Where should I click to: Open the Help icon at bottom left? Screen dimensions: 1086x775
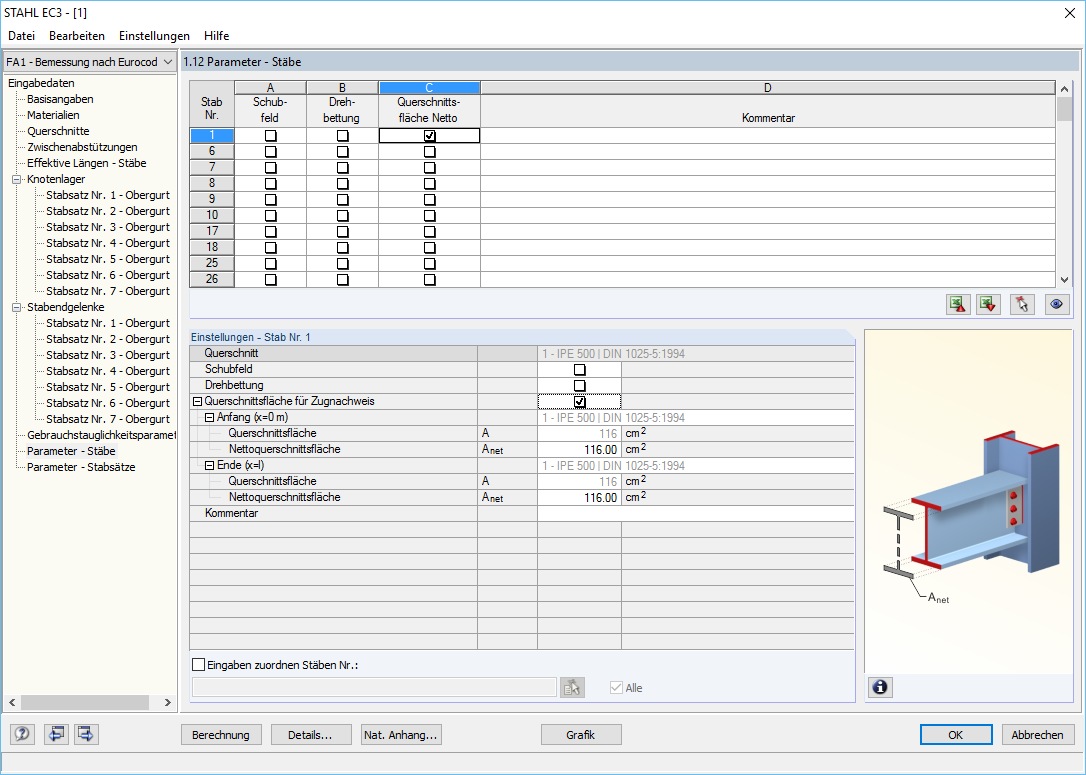pos(21,734)
